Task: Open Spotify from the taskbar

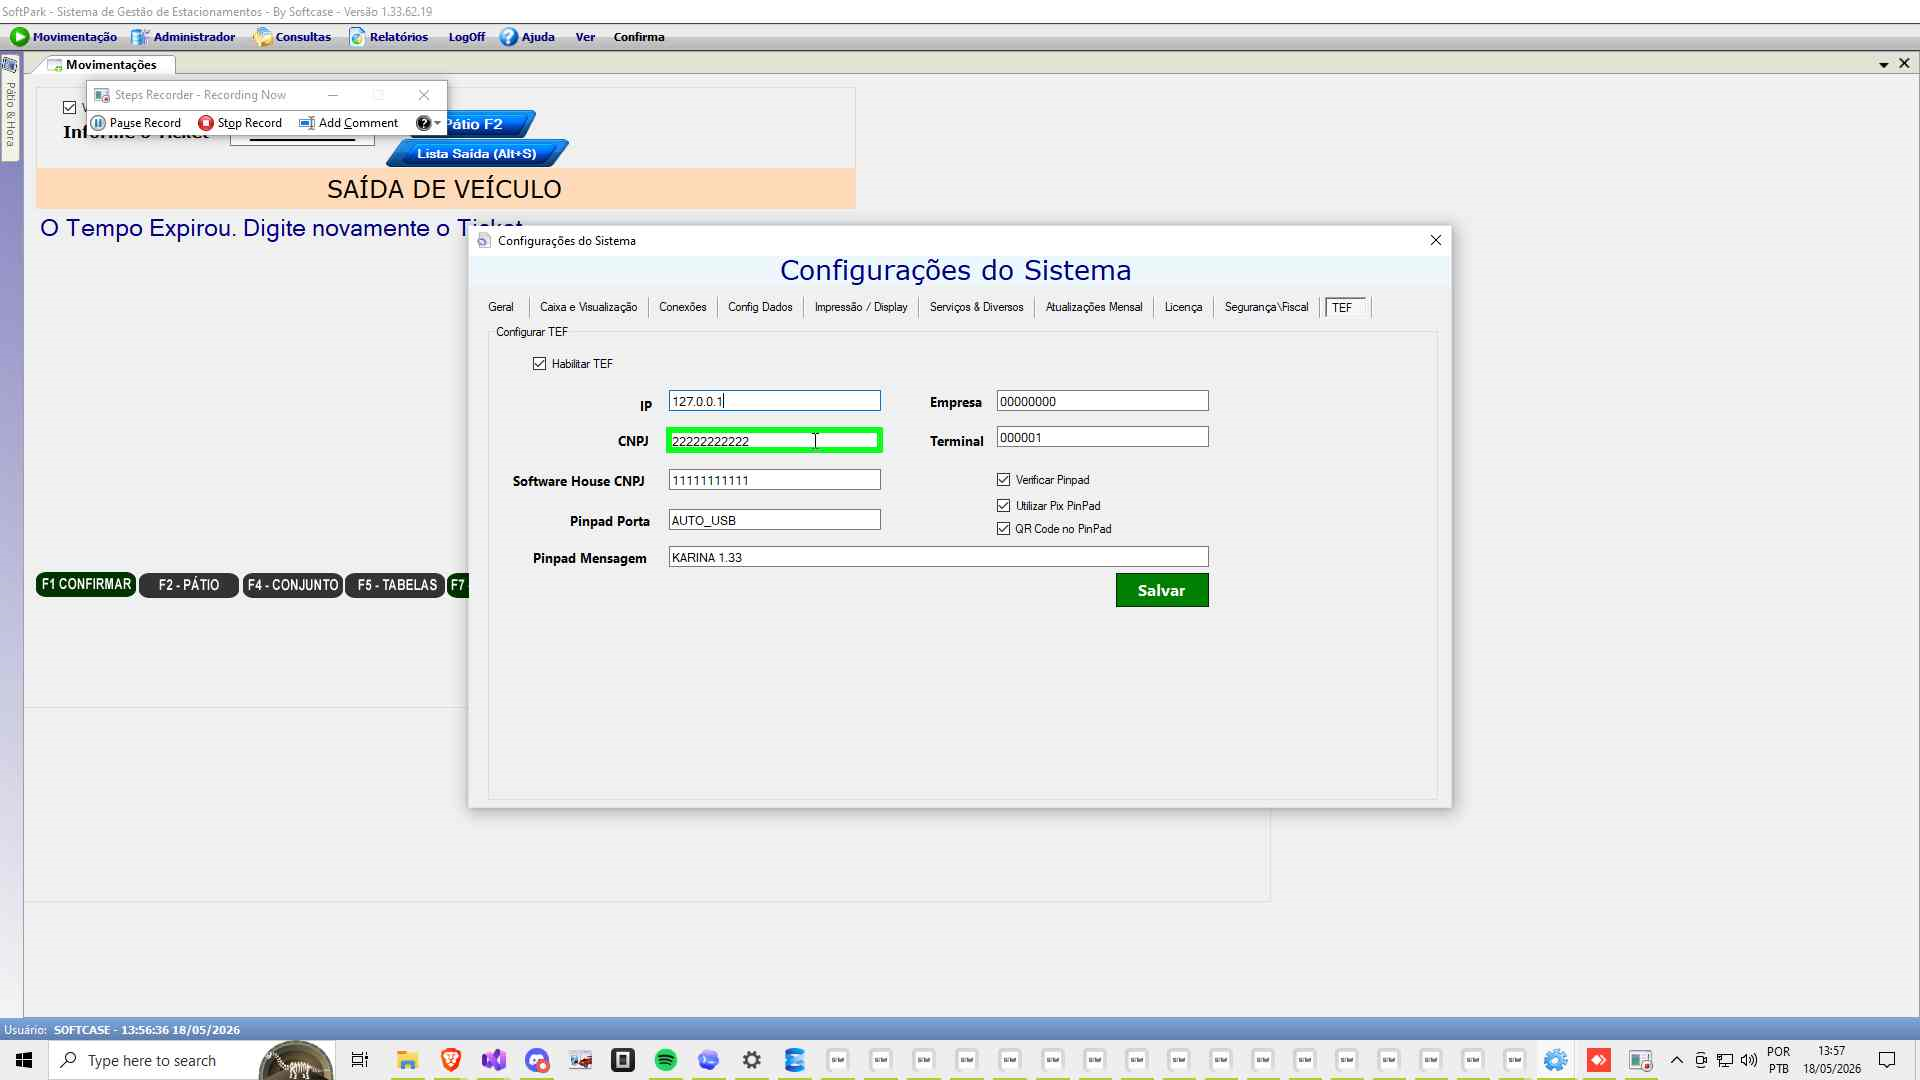Action: [666, 1060]
